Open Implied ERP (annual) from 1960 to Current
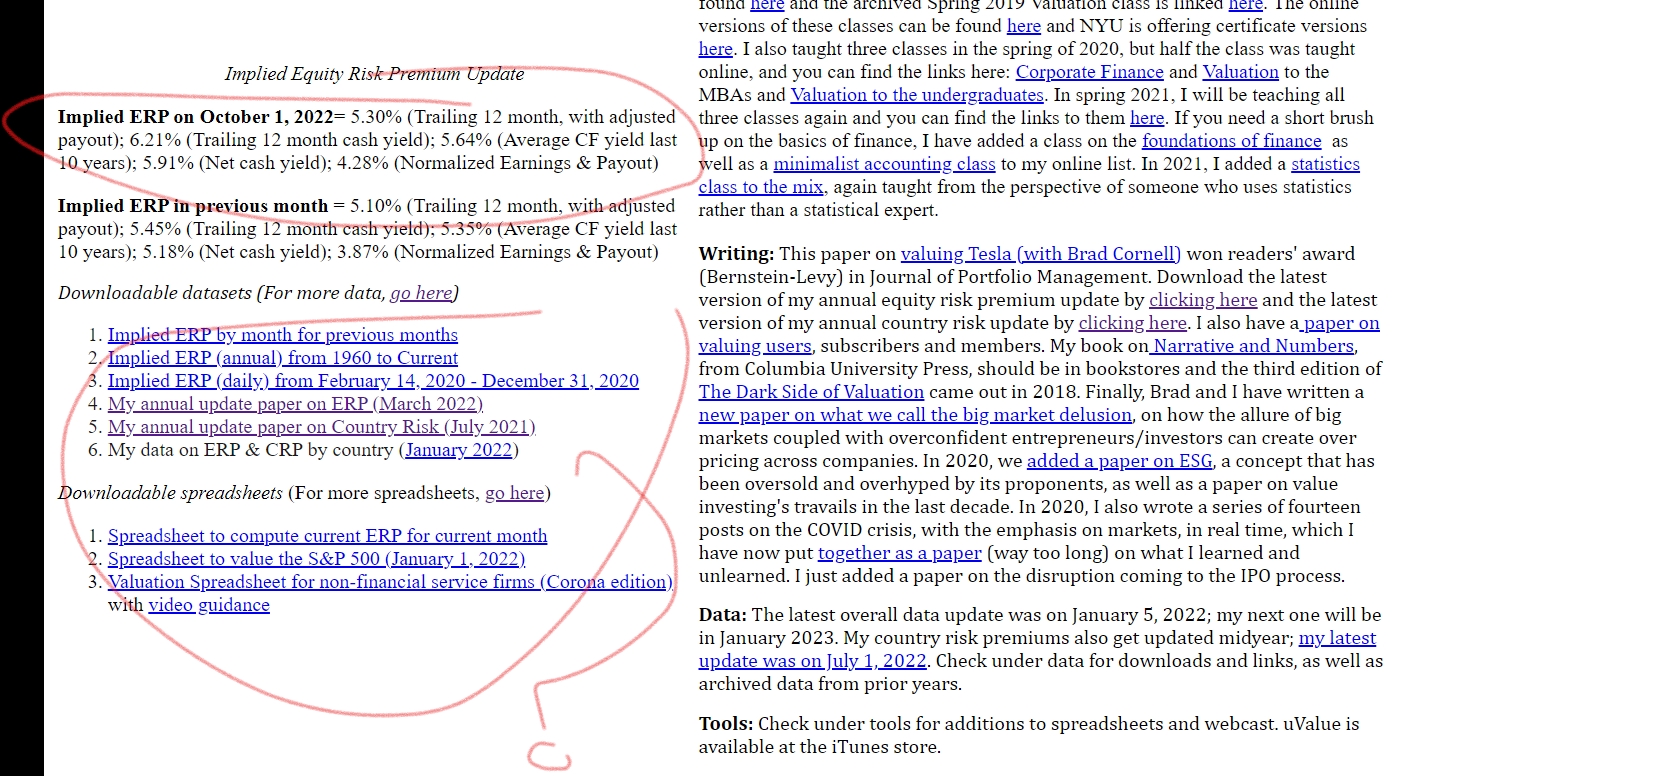 (x=283, y=358)
